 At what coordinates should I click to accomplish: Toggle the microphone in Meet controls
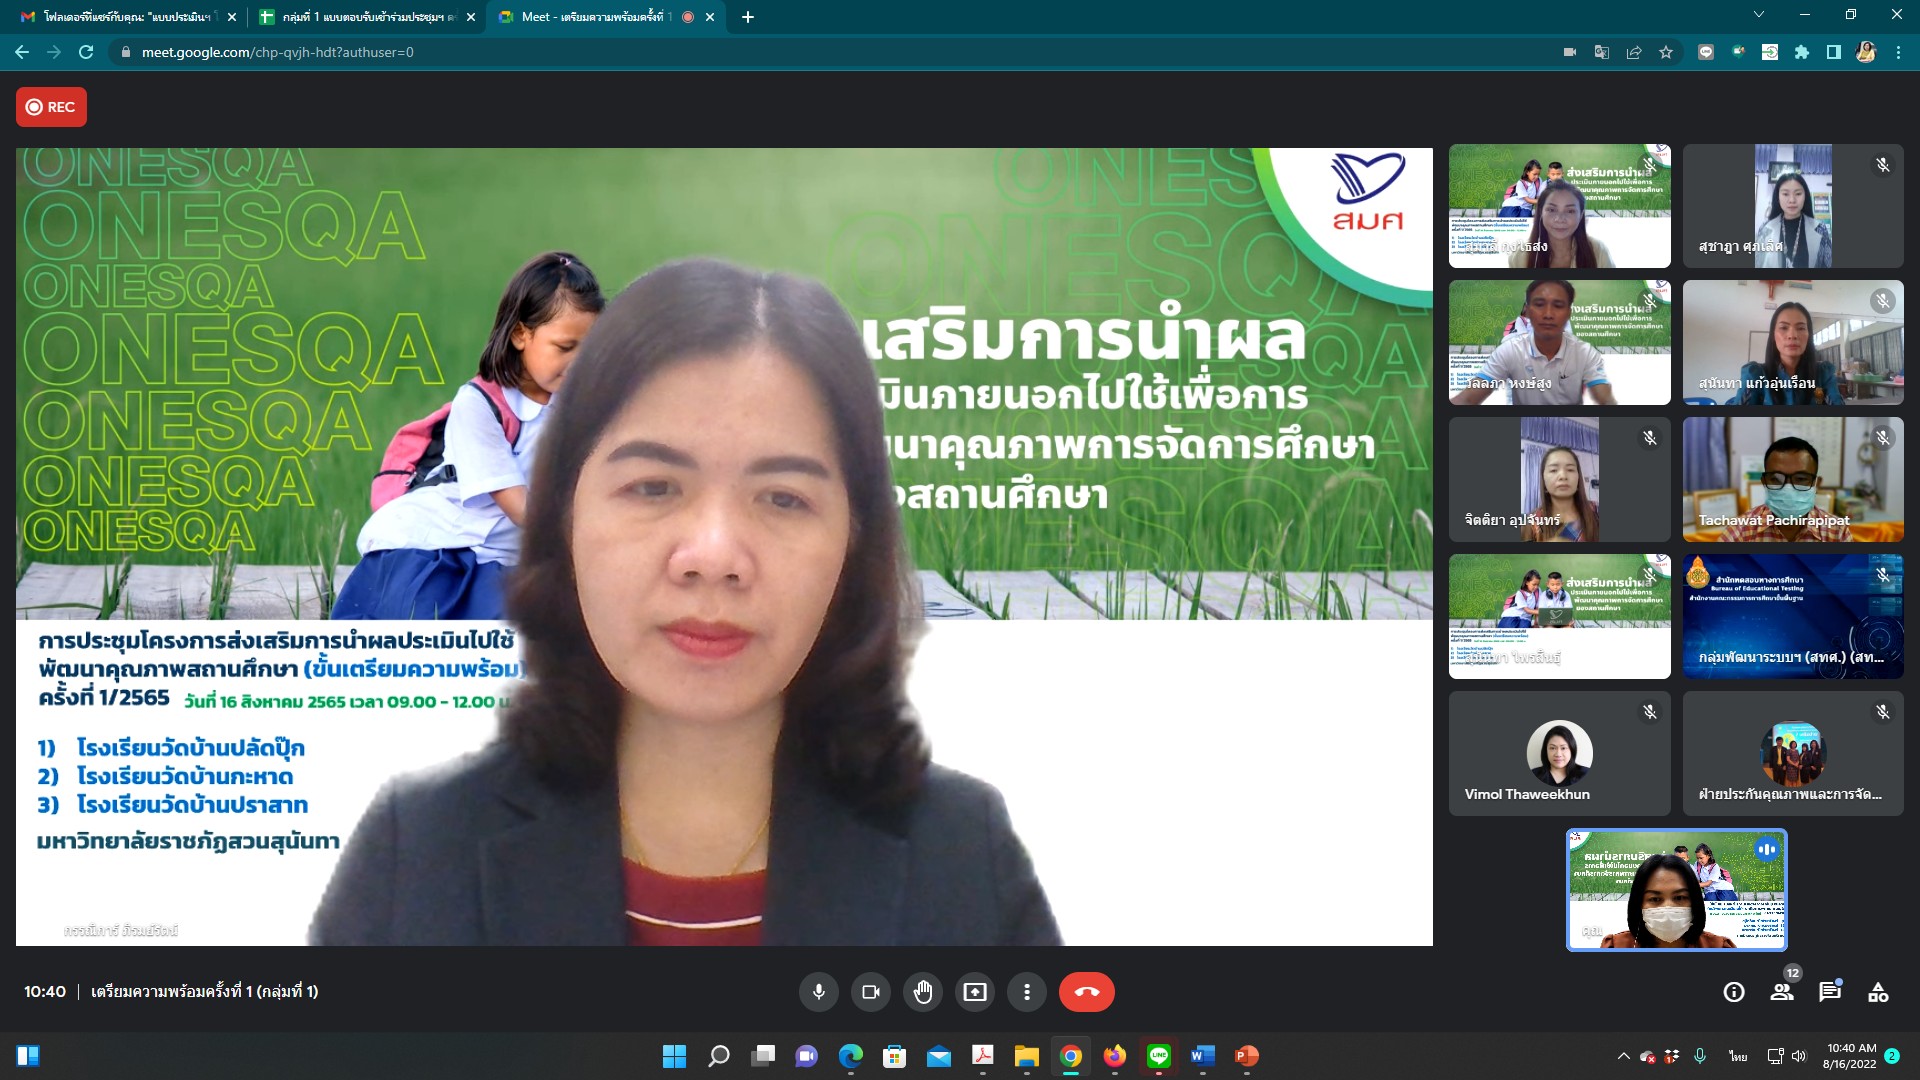click(x=818, y=992)
